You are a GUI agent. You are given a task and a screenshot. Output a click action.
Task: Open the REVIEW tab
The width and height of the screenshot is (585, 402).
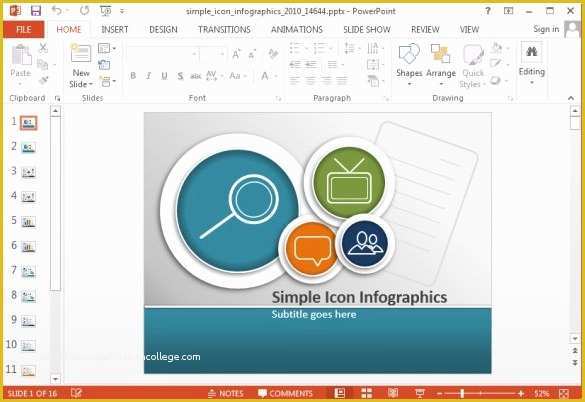click(x=425, y=29)
